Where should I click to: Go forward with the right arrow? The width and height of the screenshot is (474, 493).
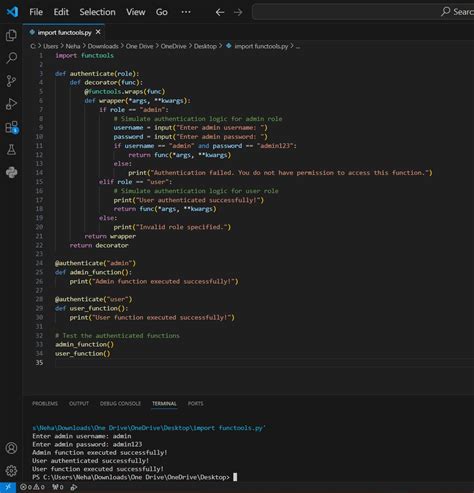pyautogui.click(x=238, y=12)
